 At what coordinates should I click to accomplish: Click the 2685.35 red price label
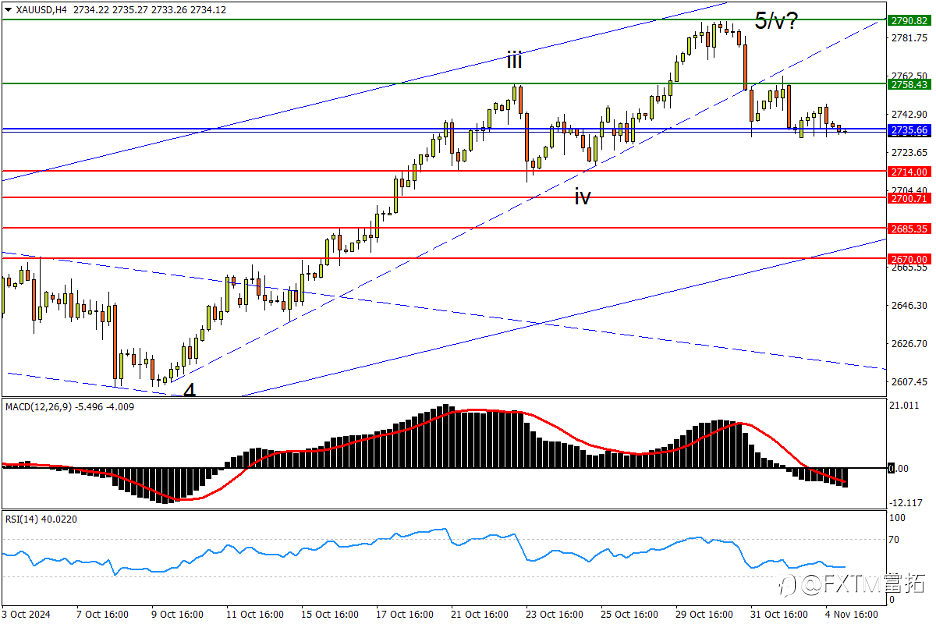909,229
